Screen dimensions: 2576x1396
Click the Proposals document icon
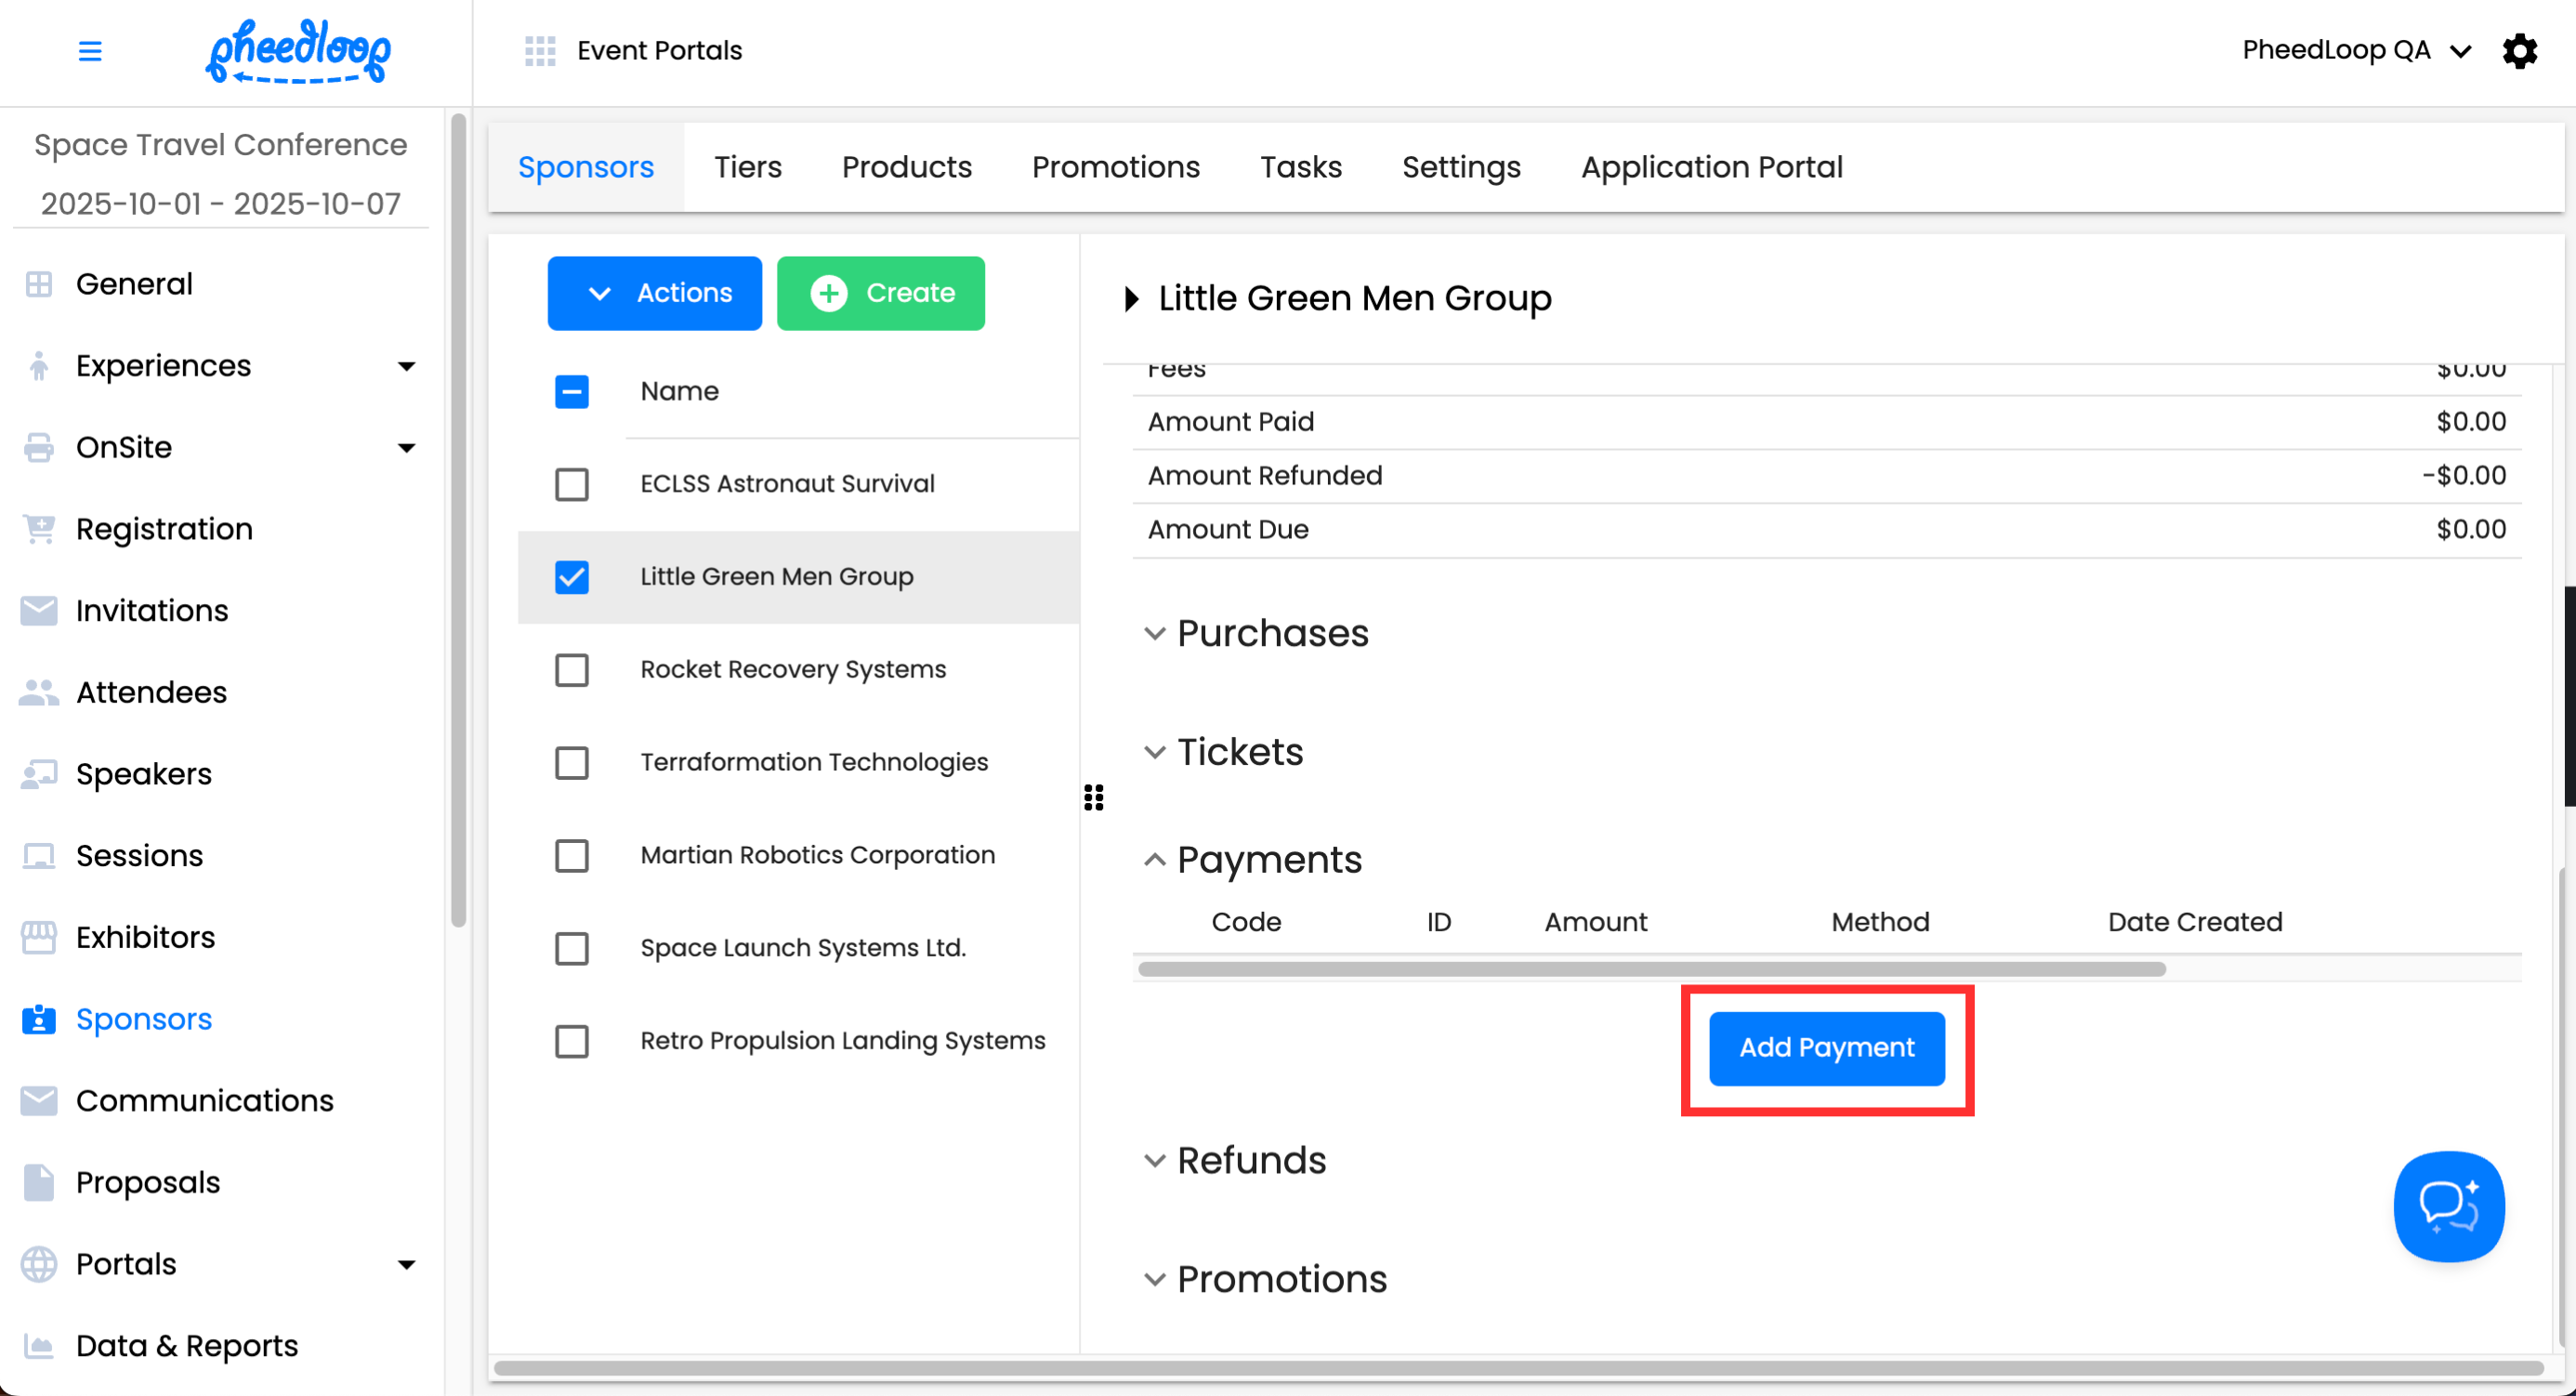tap(38, 1182)
